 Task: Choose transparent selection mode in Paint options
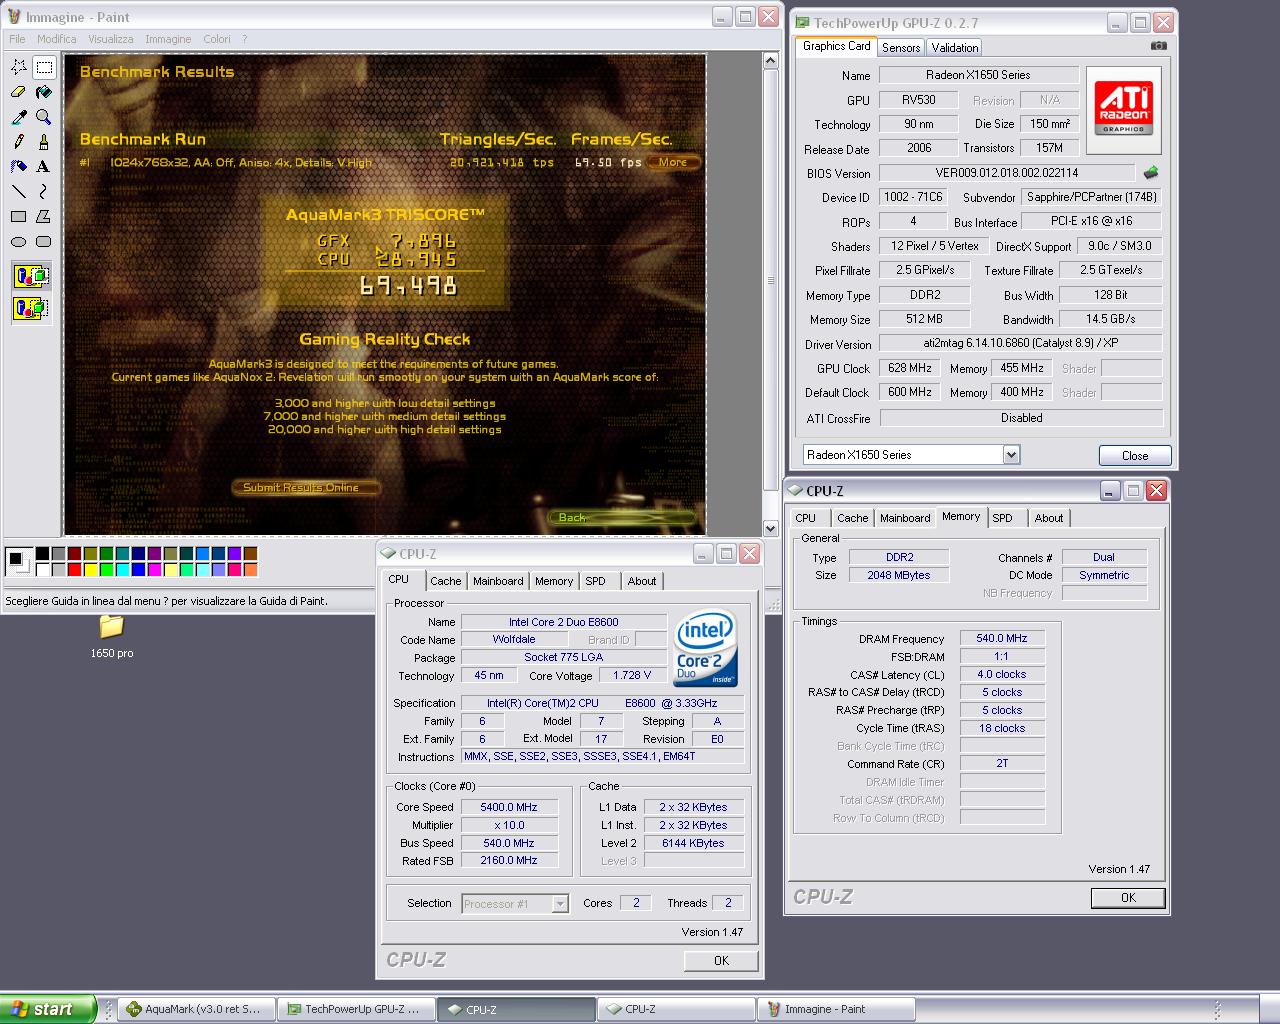31,308
